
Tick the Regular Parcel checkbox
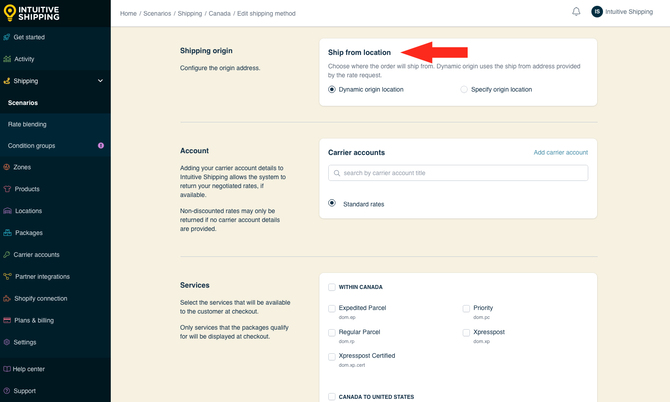(332, 332)
